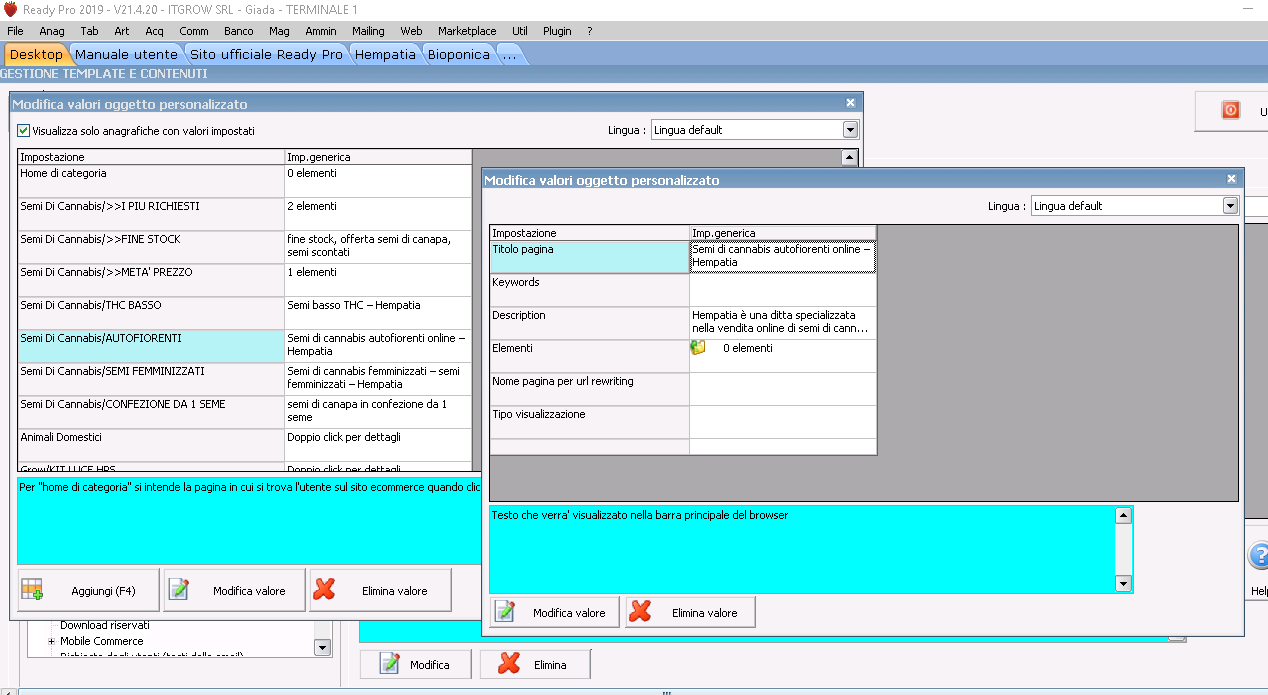Open the File menu
This screenshot has height=695, width=1268.
(x=15, y=31)
